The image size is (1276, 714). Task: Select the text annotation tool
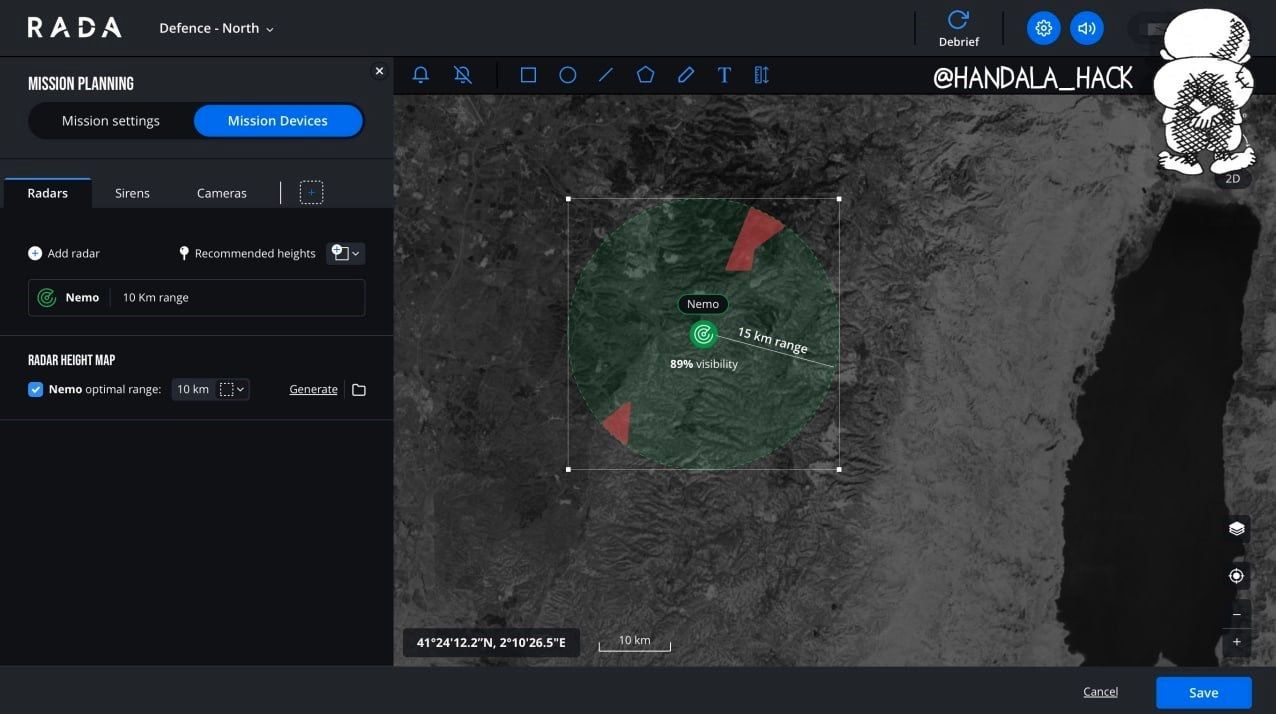pos(724,75)
